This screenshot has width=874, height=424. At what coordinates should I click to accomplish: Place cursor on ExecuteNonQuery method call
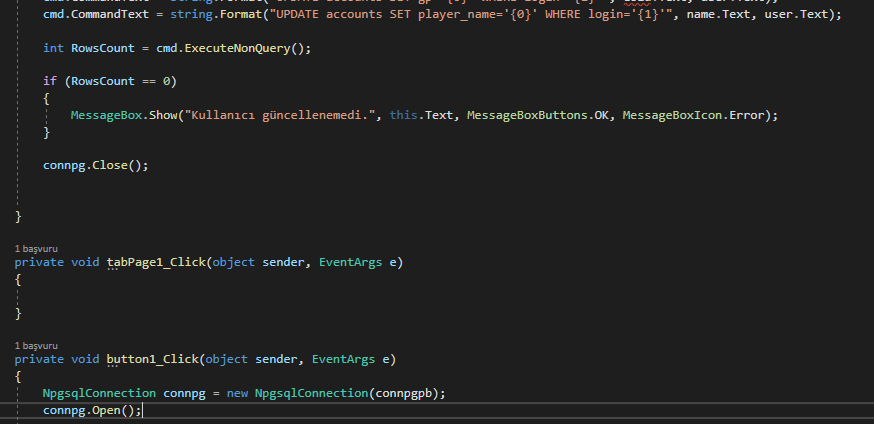point(237,48)
